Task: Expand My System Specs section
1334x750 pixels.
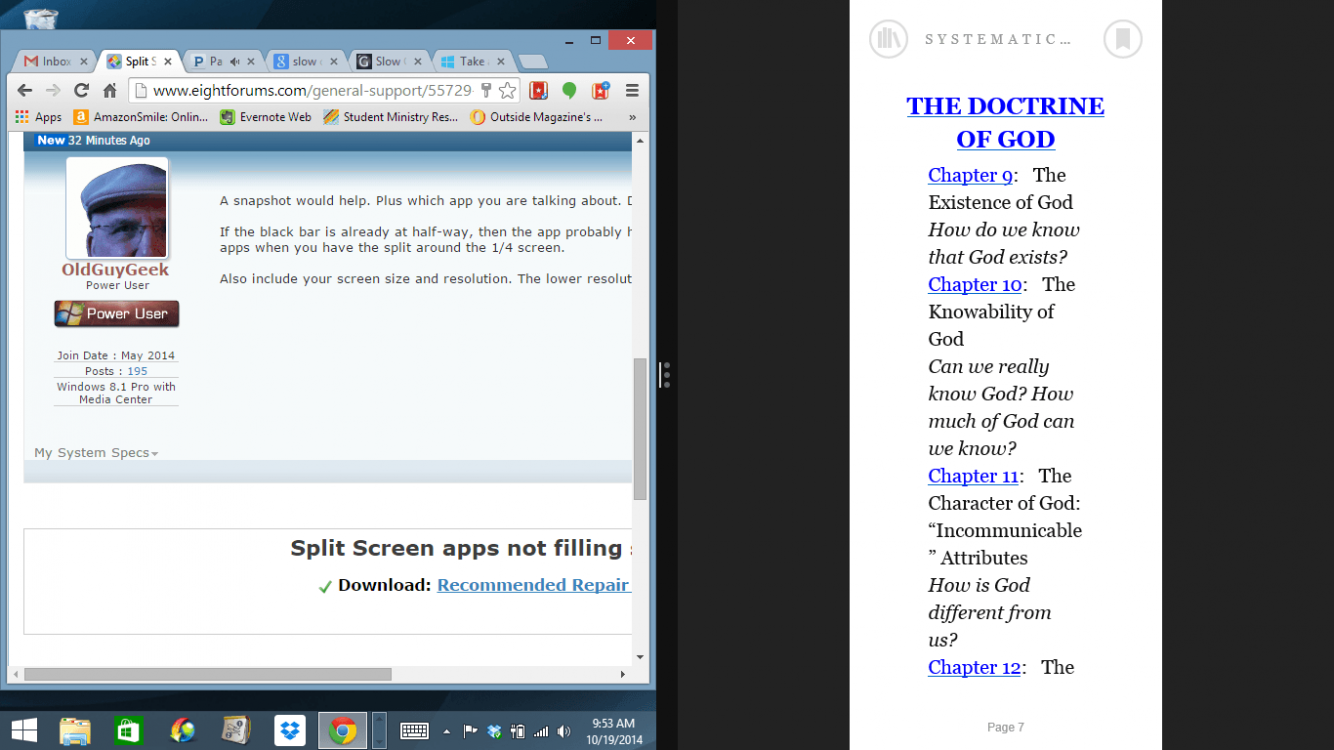Action: click(96, 453)
